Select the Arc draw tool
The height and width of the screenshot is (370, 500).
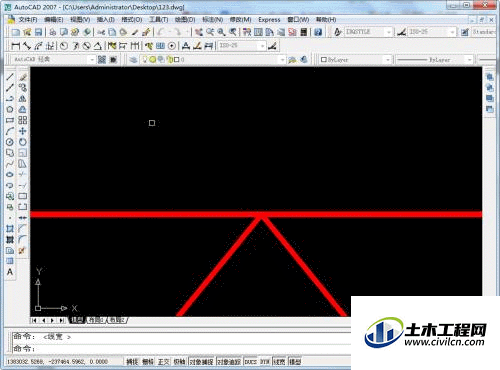(10, 131)
